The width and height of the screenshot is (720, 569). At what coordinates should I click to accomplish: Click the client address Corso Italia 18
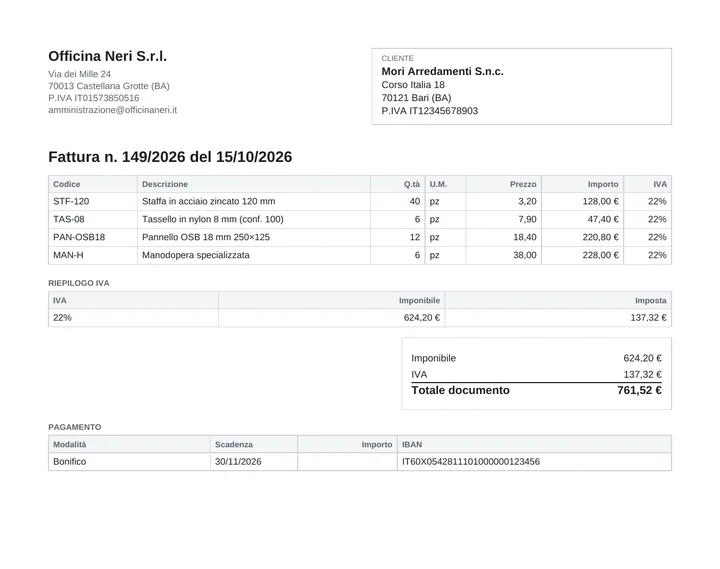[x=413, y=85]
